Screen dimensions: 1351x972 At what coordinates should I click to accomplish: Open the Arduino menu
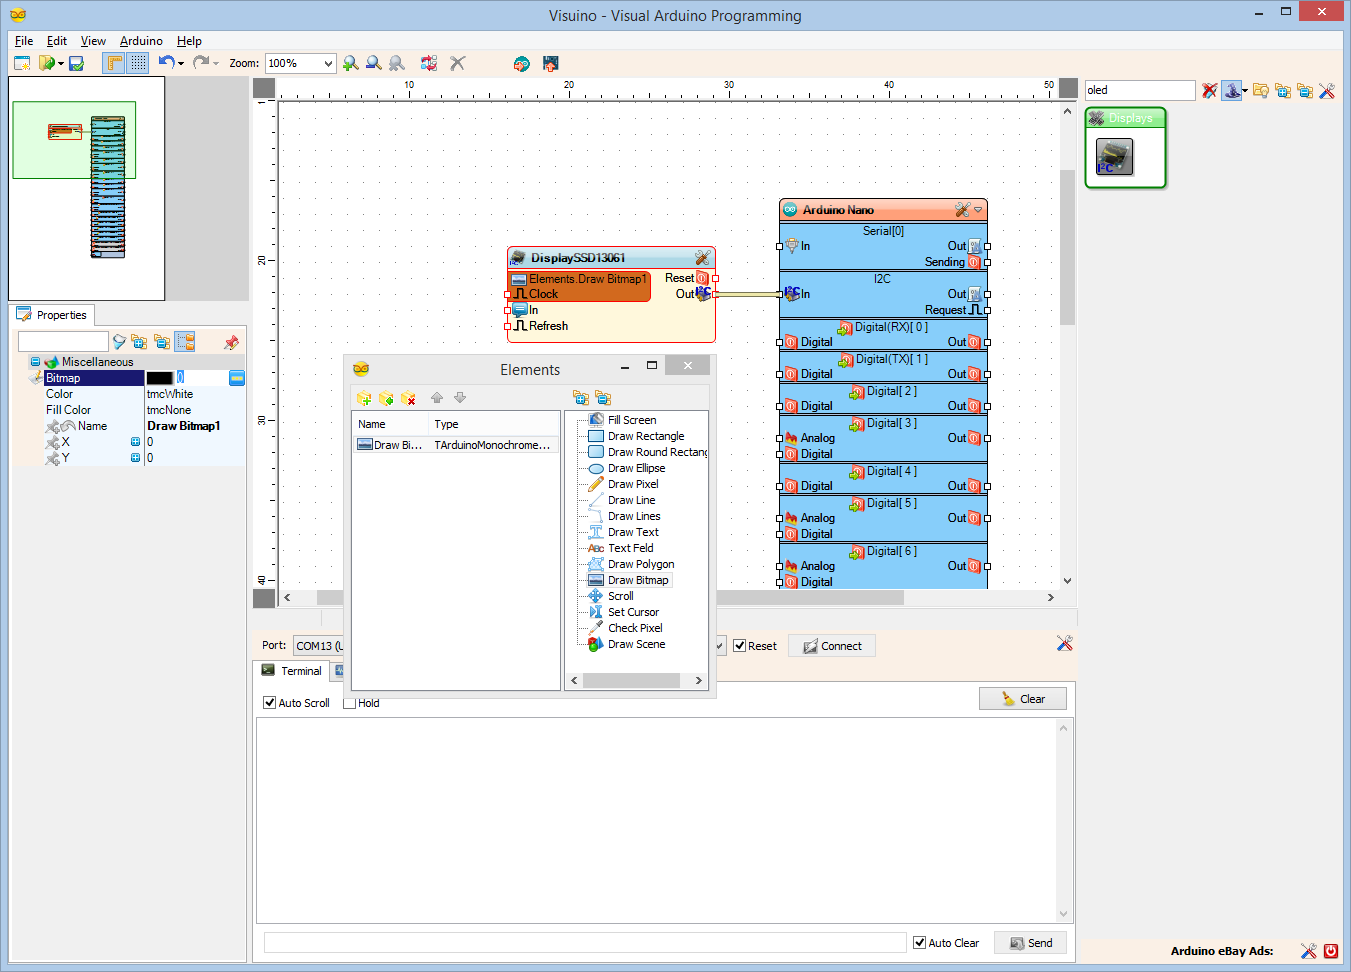[x=140, y=41]
